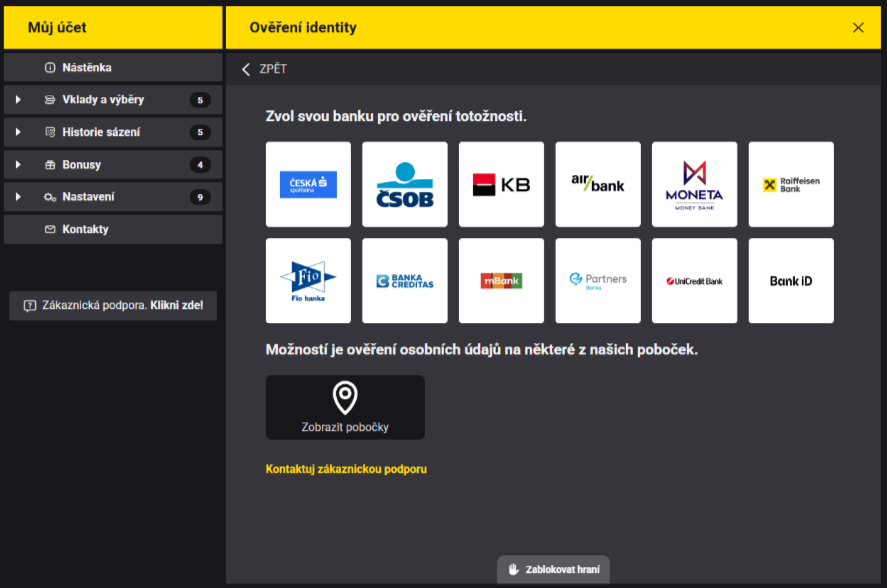
Task: Select UniCredit Bank tile
Action: point(694,281)
